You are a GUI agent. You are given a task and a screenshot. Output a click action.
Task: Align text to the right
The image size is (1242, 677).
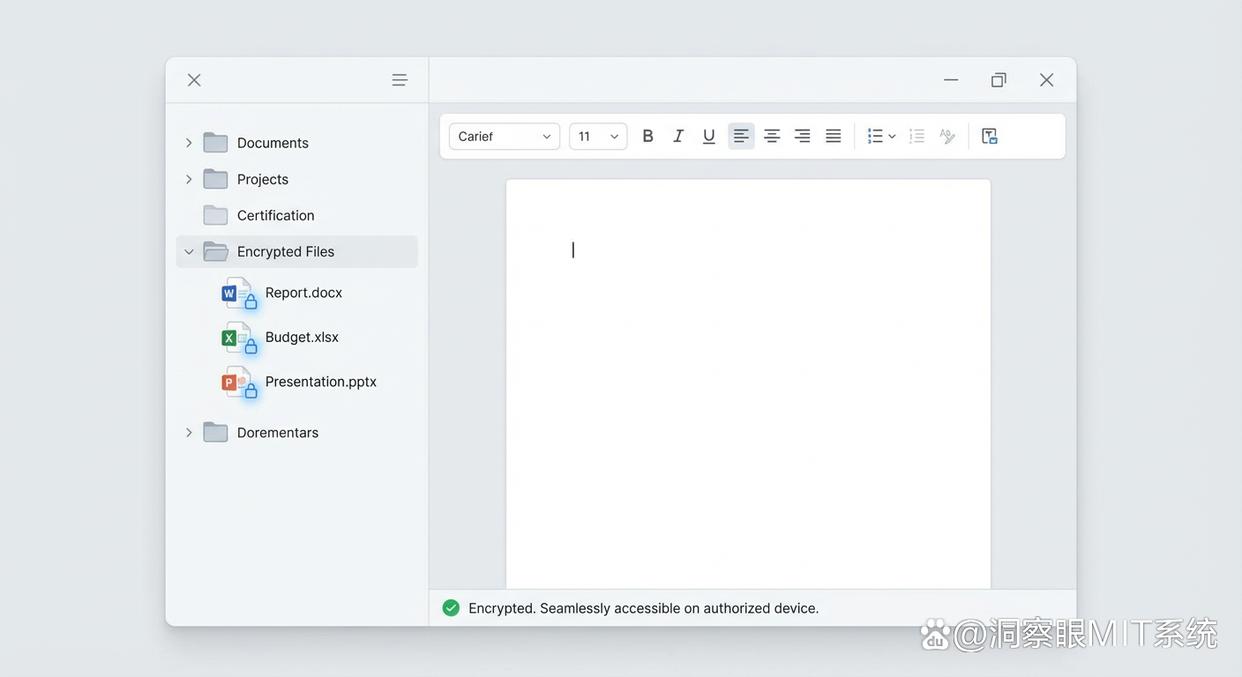click(802, 136)
